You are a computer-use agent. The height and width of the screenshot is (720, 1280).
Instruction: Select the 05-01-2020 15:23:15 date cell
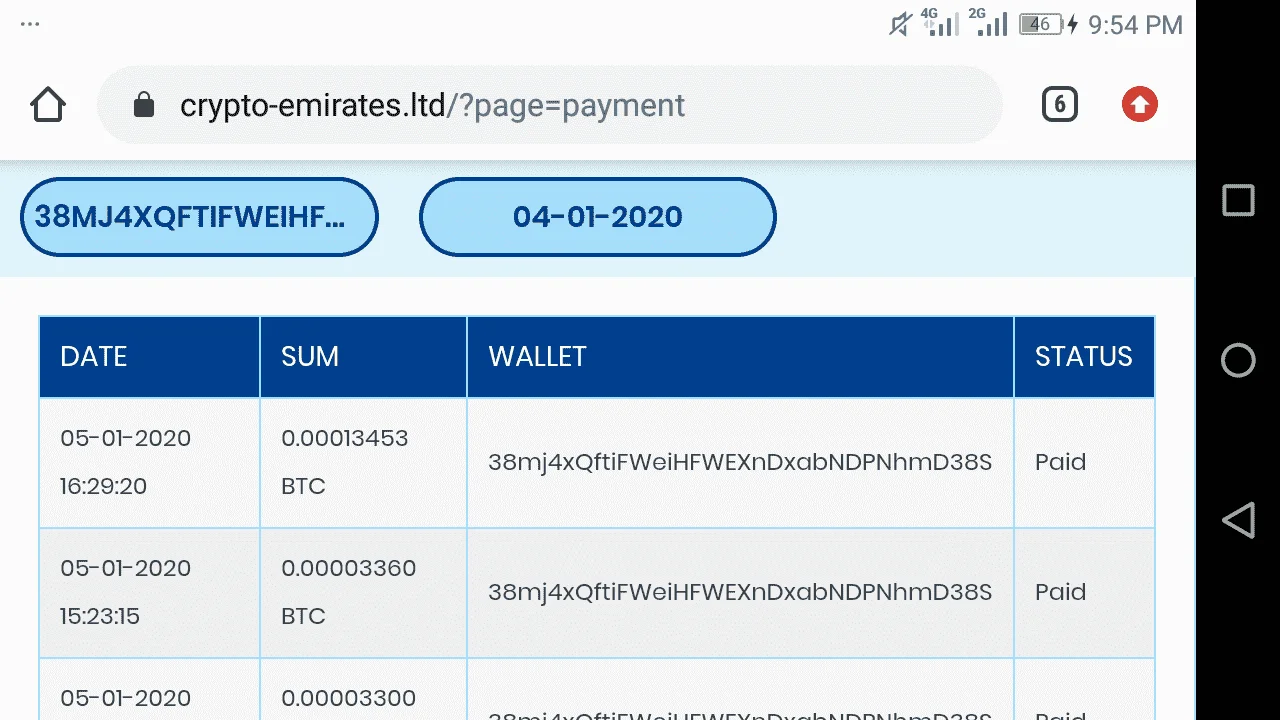click(150, 593)
